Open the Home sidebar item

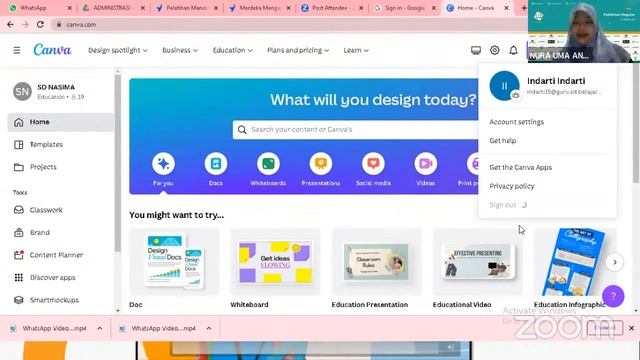point(60,122)
